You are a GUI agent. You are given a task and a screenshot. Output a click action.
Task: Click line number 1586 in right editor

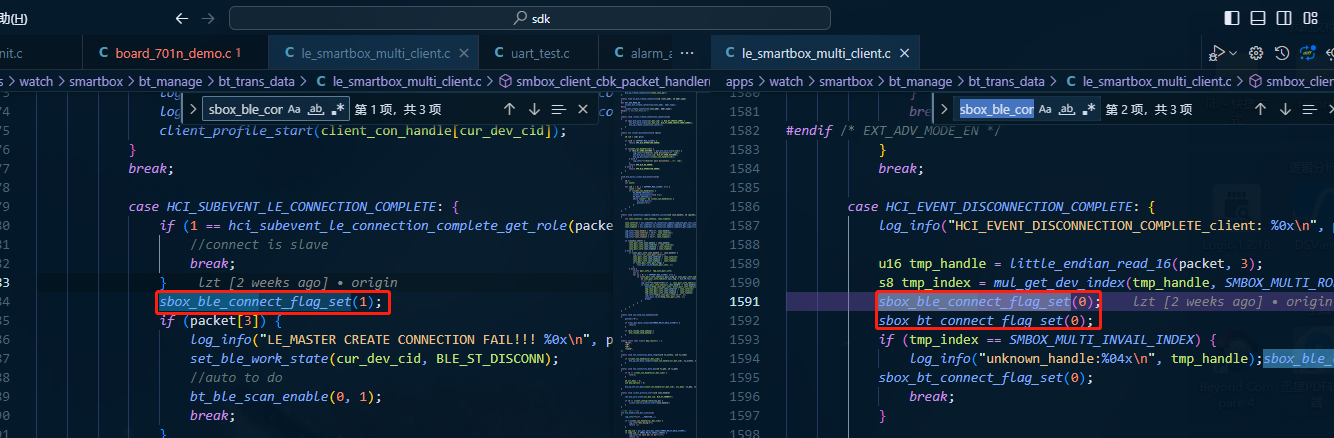pyautogui.click(x=744, y=207)
